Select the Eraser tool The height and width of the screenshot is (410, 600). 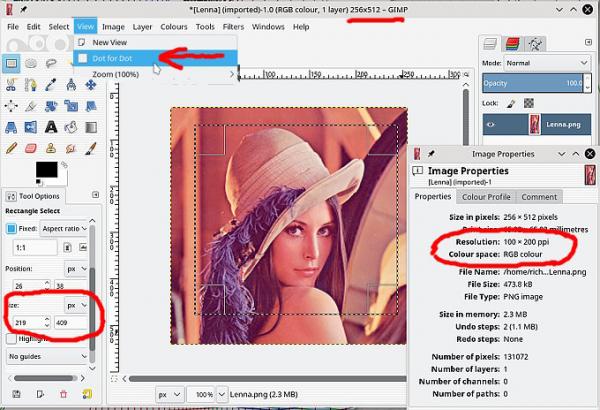coord(31,148)
